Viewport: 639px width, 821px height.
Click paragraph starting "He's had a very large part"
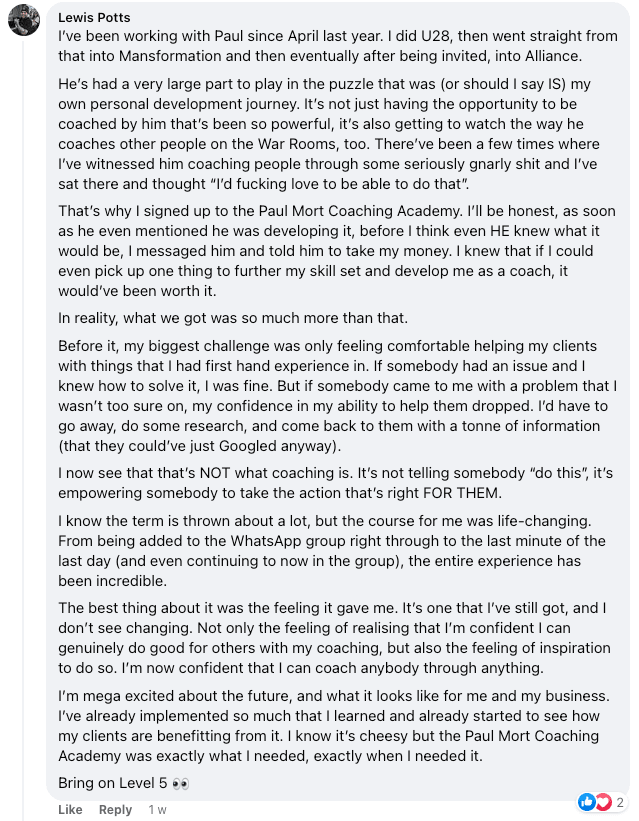(329, 134)
